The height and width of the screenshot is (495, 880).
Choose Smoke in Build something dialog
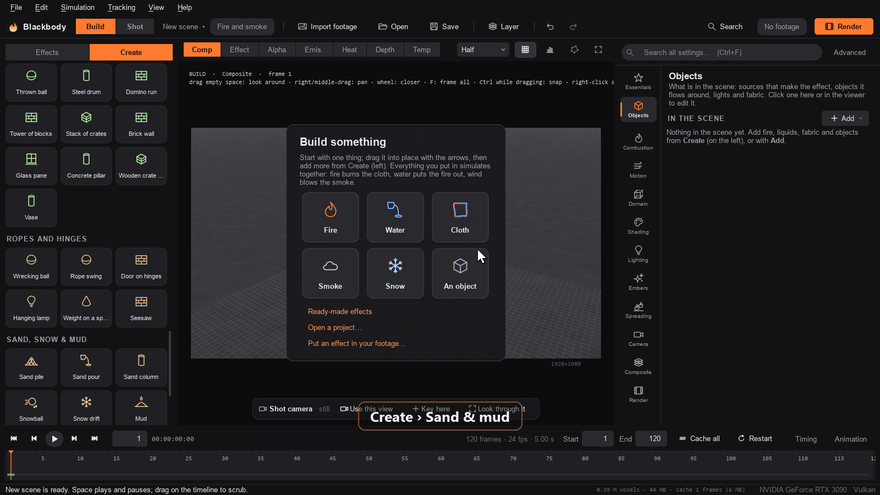click(x=330, y=273)
